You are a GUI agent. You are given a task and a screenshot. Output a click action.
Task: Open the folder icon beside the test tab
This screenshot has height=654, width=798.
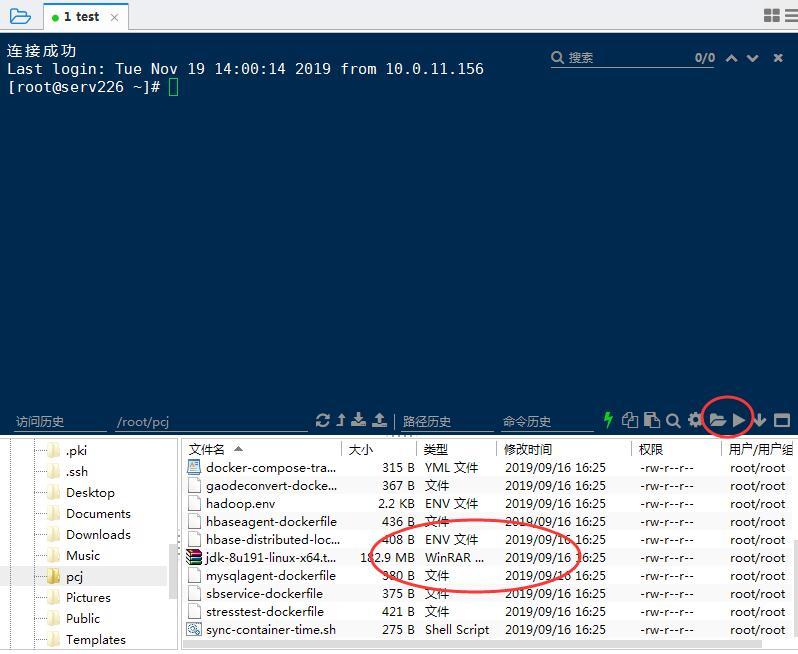[x=20, y=16]
